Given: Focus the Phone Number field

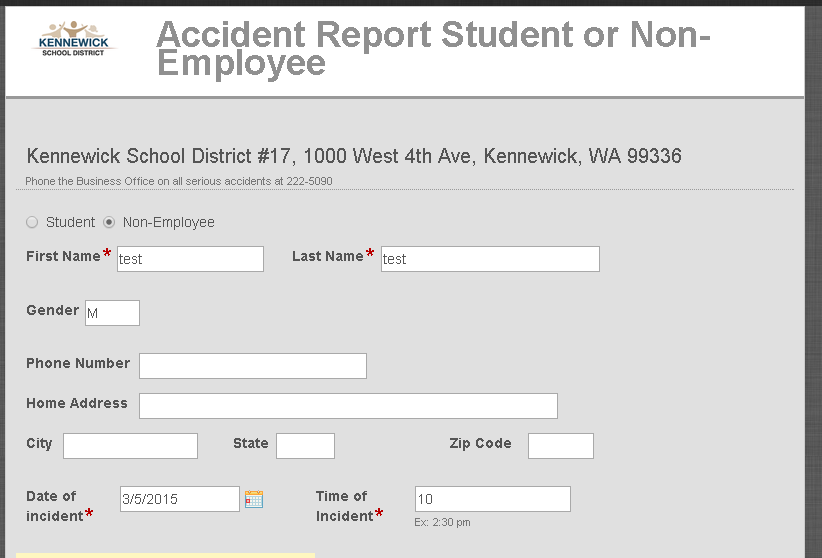Looking at the screenshot, I should [x=253, y=366].
